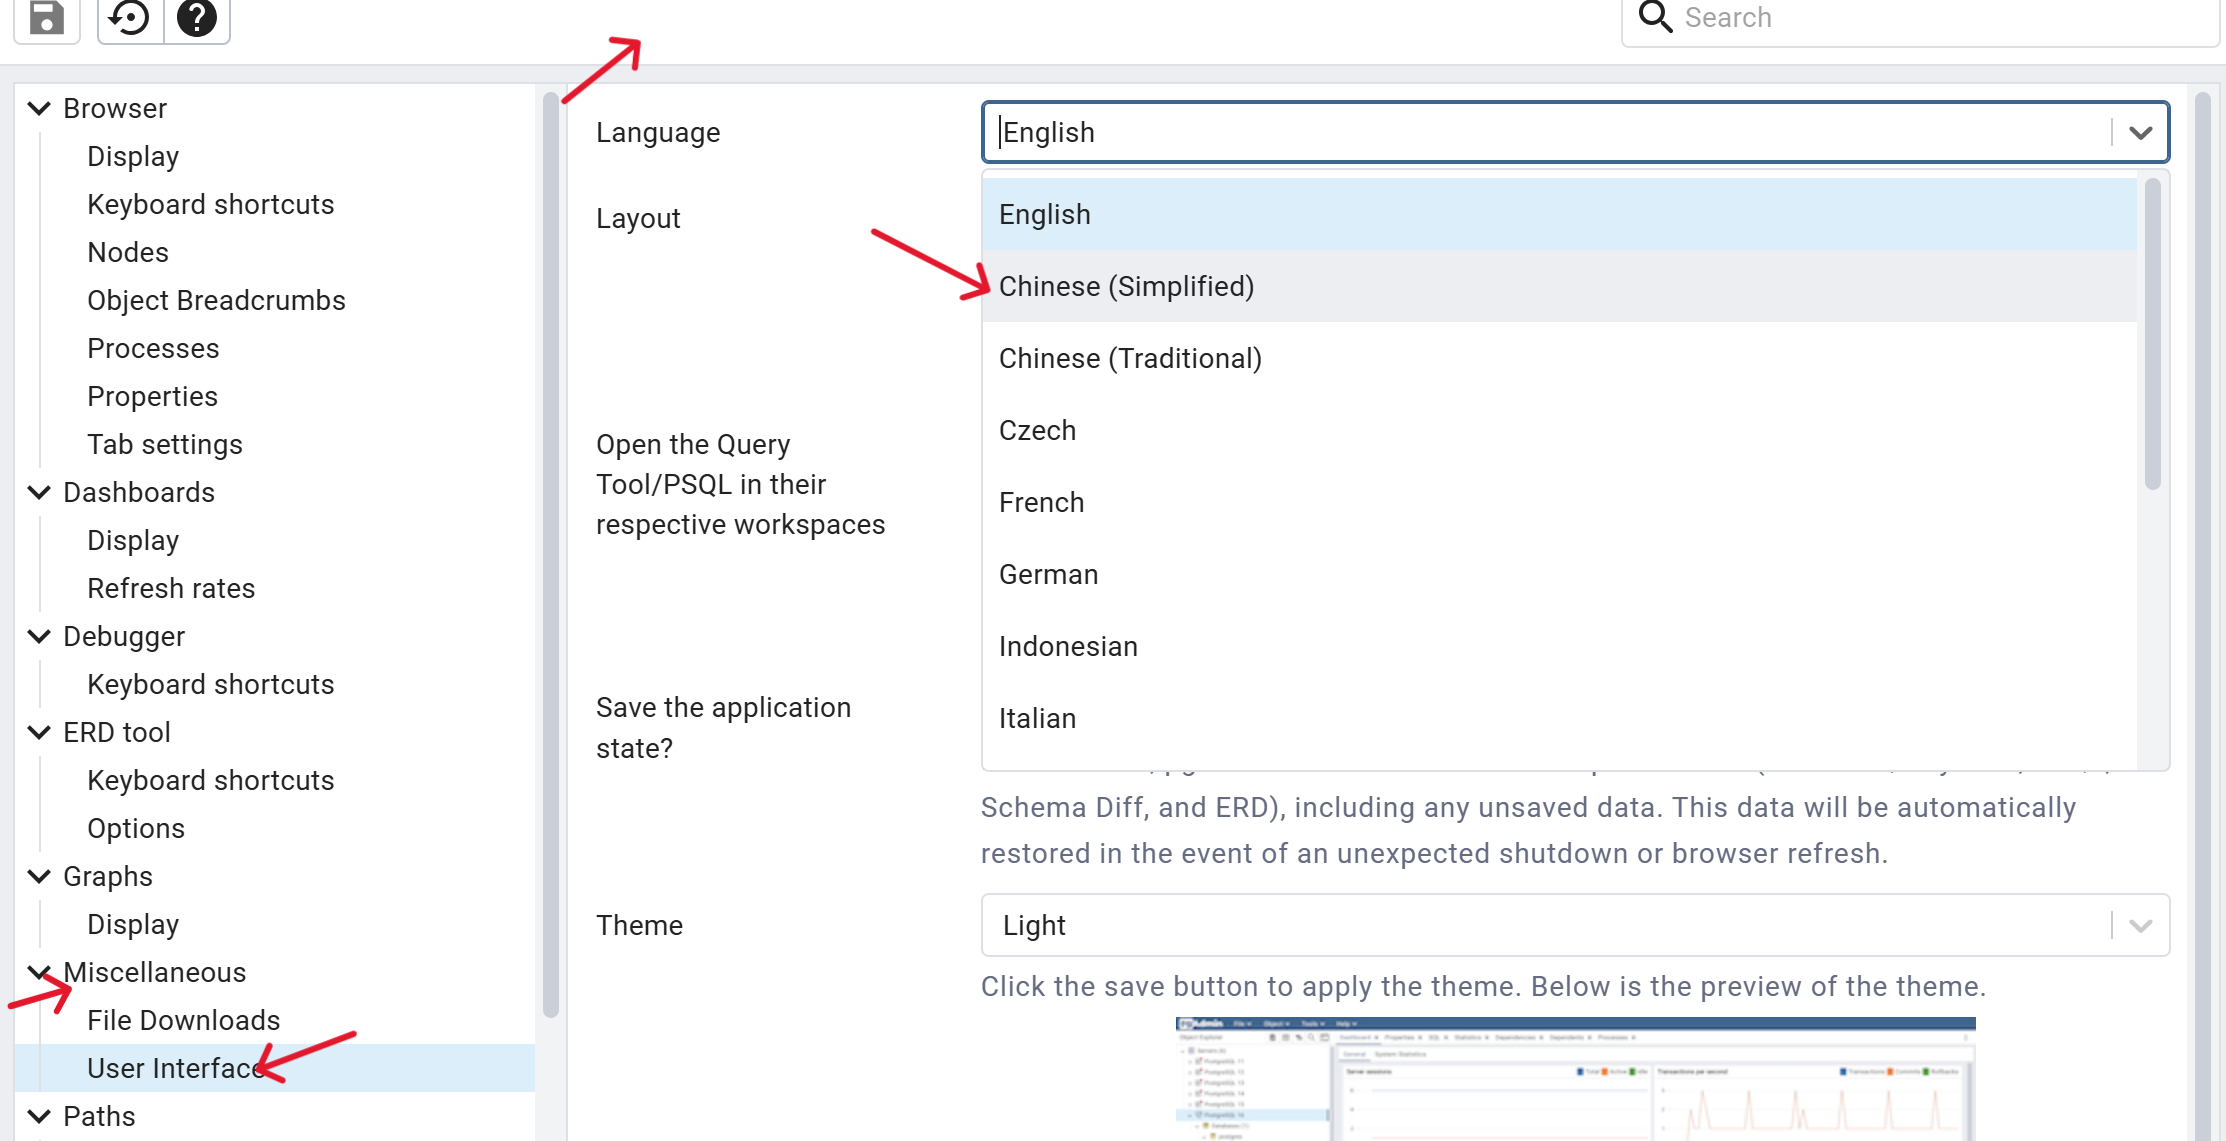Viewport: 2226px width, 1141px height.
Task: Go to Tab settings under Browser
Action: click(x=165, y=444)
